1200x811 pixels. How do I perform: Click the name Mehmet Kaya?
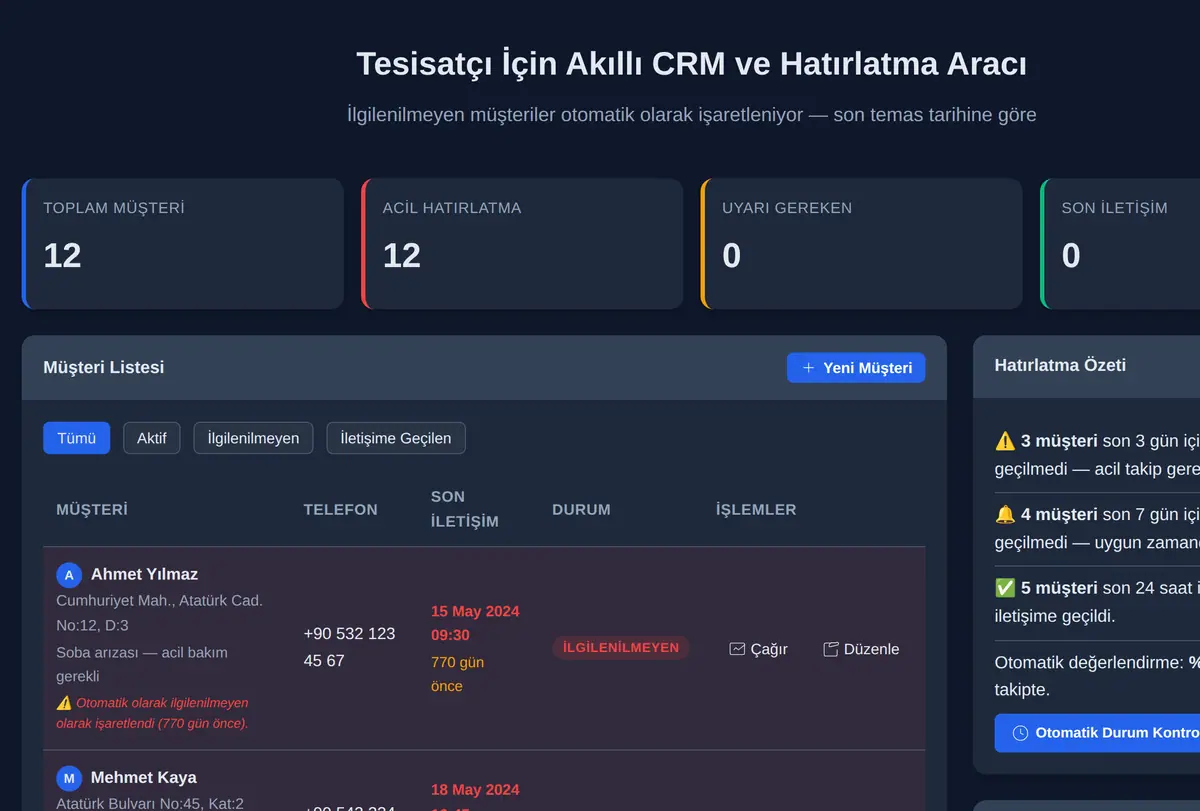pos(144,777)
